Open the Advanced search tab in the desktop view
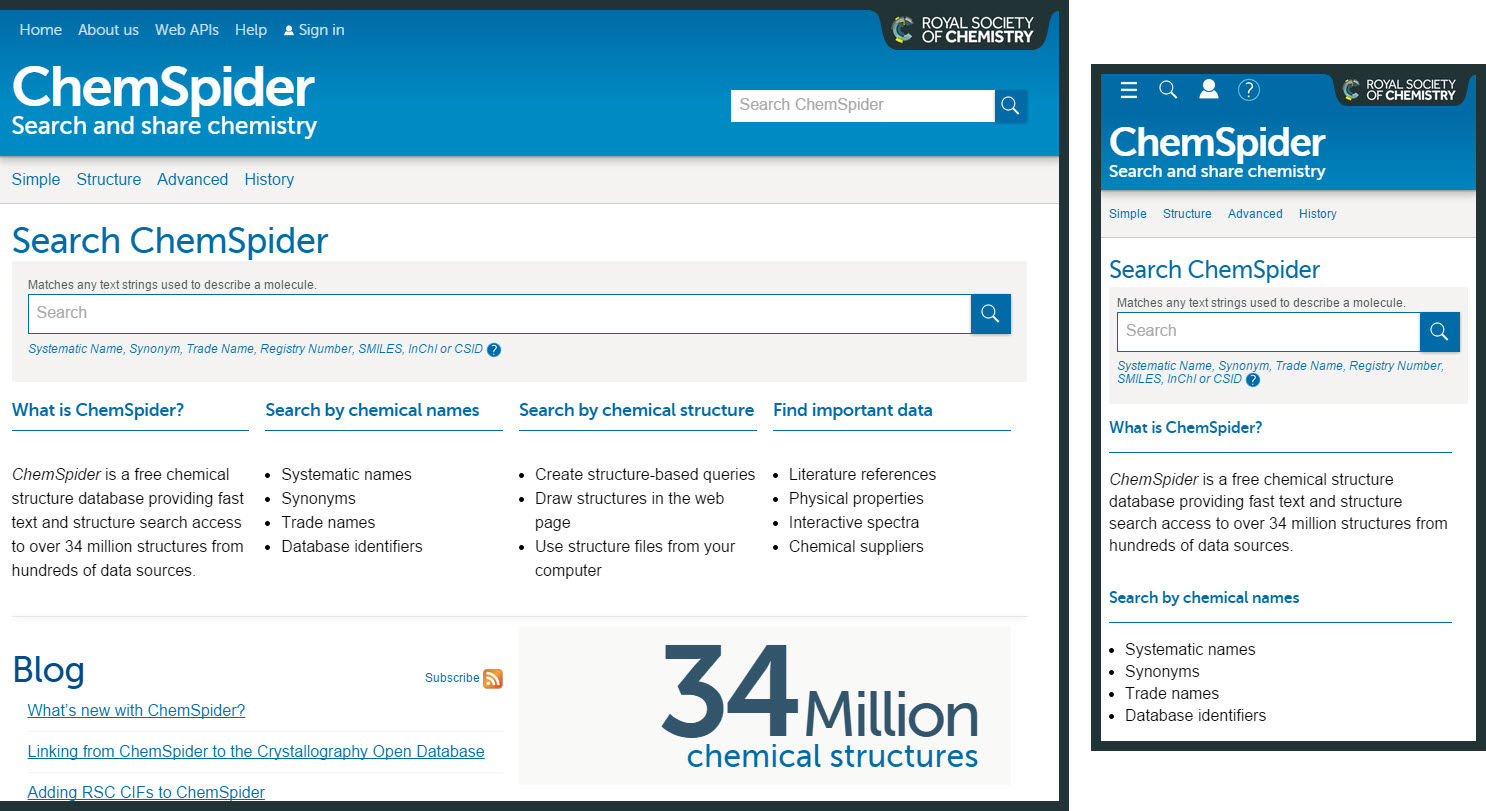 192,180
